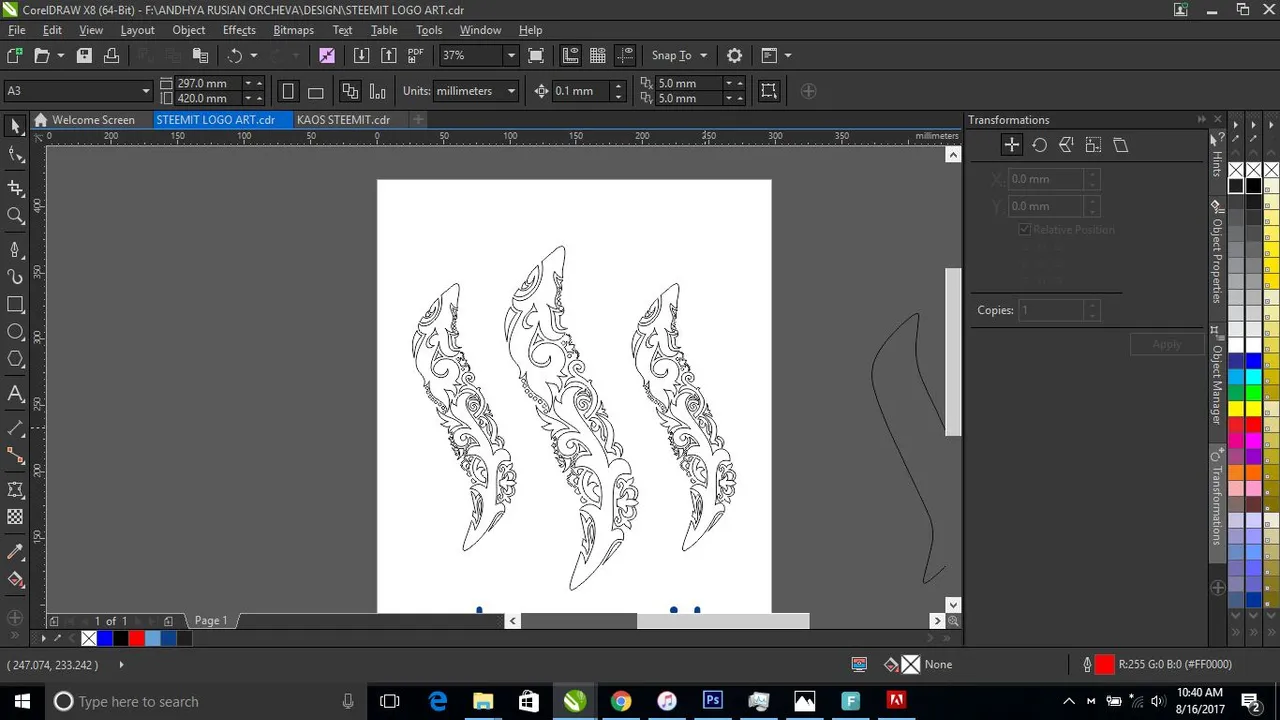Screen dimensions: 1280x720
Task: Select the Rectangle tool
Action: 15,304
